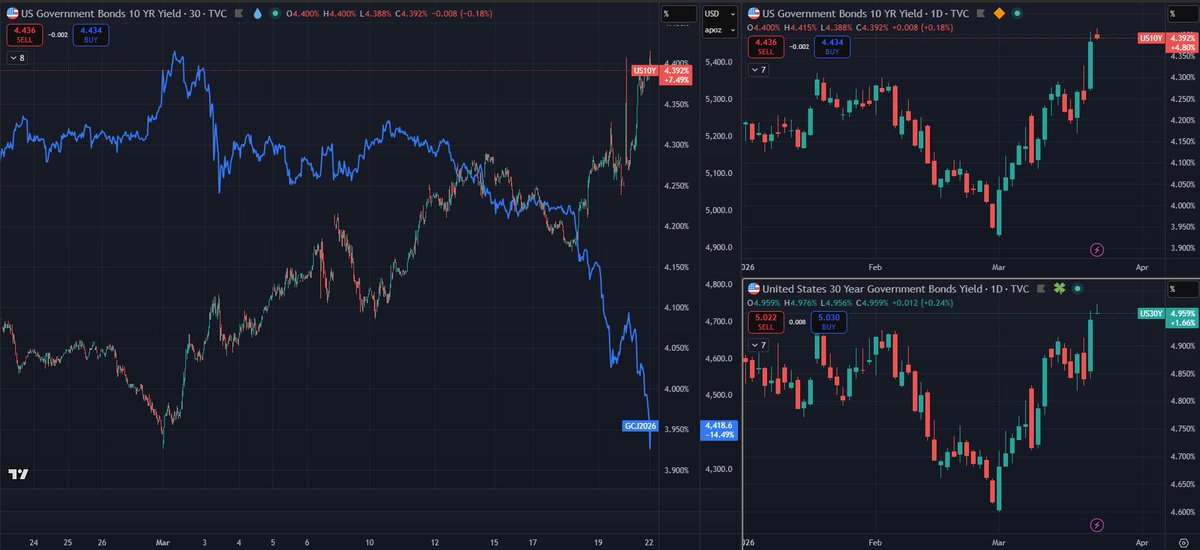The height and width of the screenshot is (550, 1200).
Task: Click the 4.436 SELL button in top-right chart
Action: click(x=764, y=46)
